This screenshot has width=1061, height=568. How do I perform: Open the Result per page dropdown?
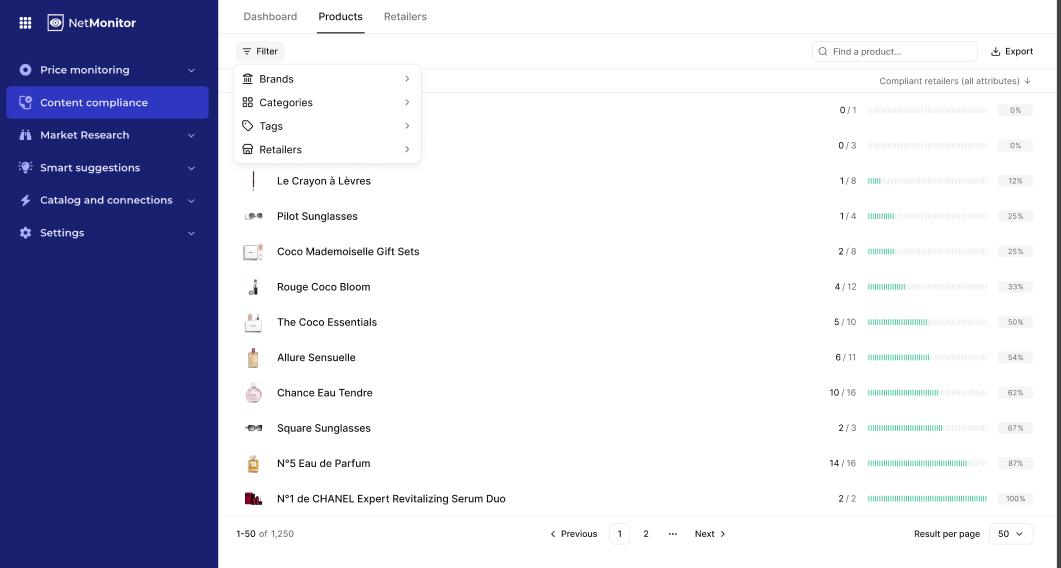point(1011,534)
